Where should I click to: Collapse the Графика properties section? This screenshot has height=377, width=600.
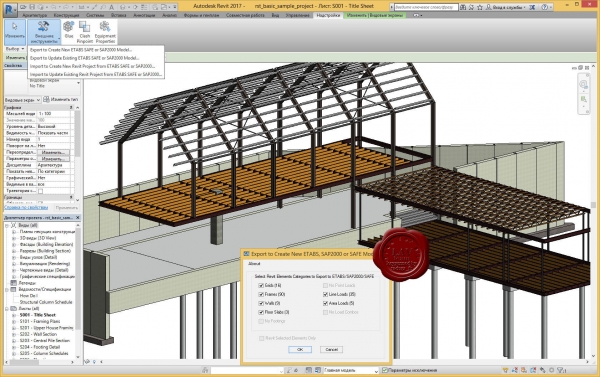71,108
